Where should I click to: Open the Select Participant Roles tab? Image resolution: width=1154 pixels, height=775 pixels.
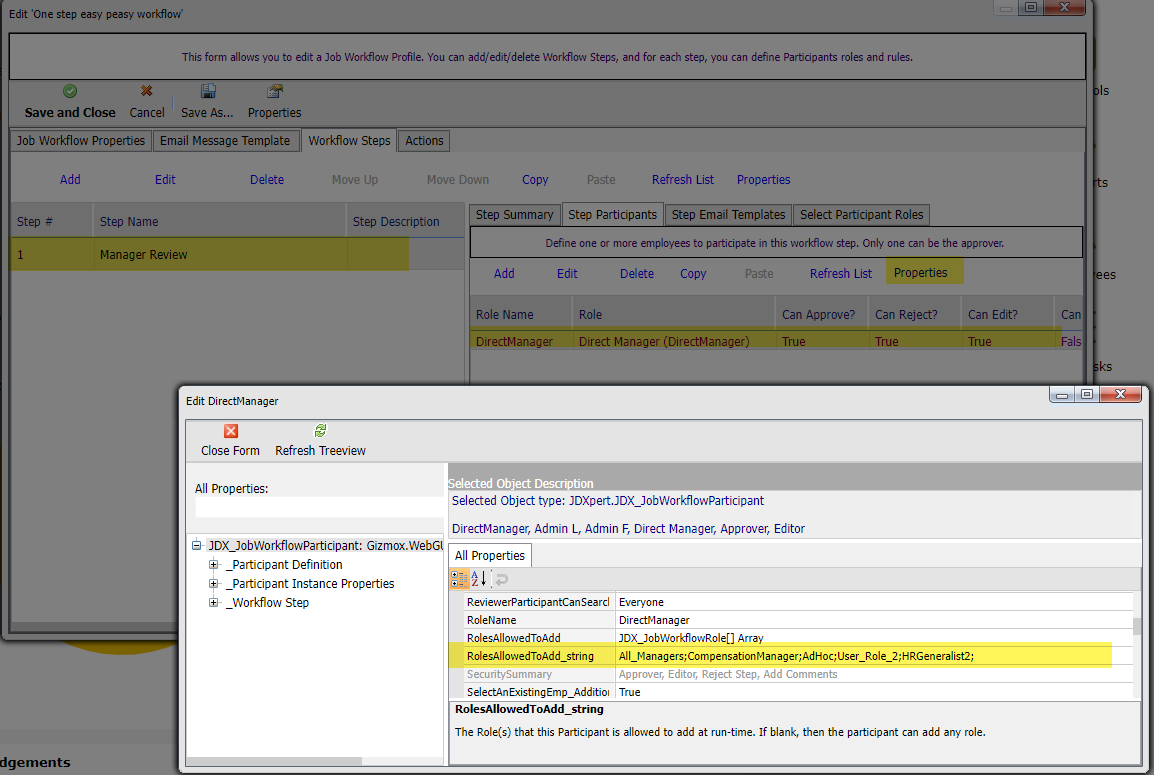[x=862, y=215]
